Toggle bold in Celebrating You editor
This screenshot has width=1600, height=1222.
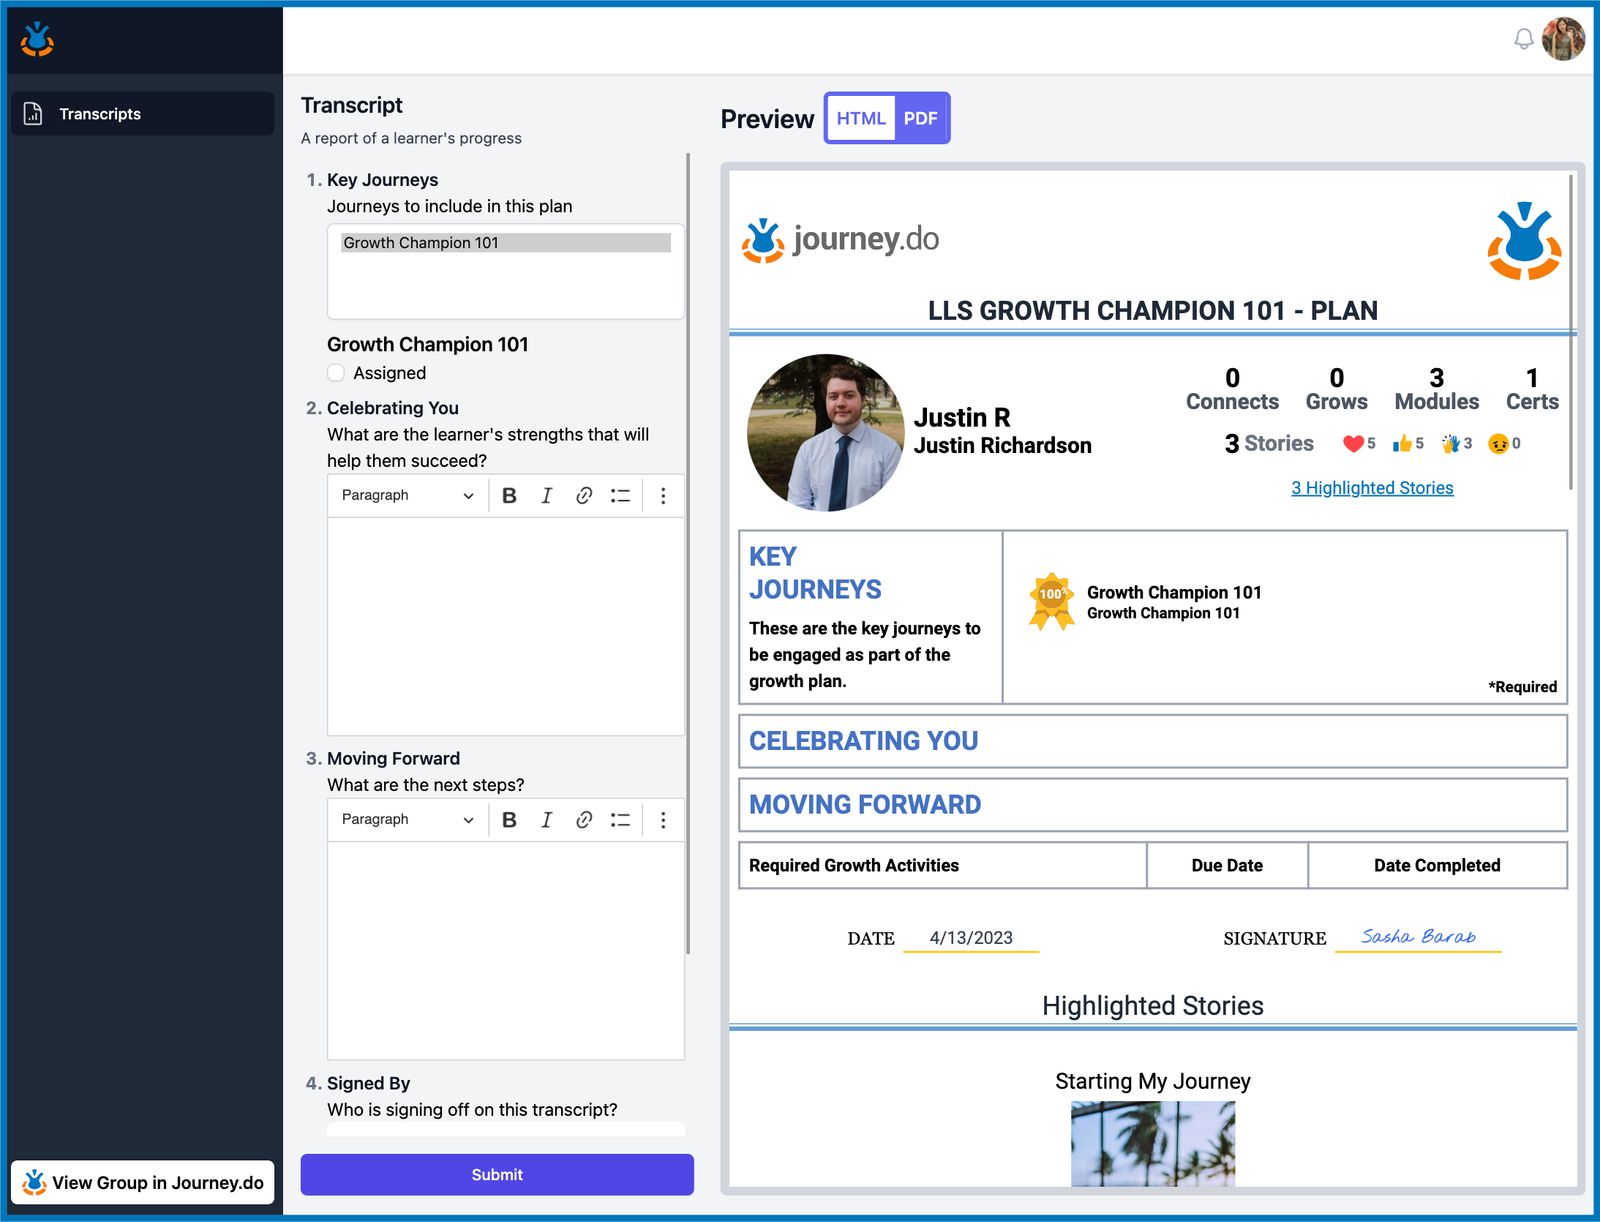point(509,495)
